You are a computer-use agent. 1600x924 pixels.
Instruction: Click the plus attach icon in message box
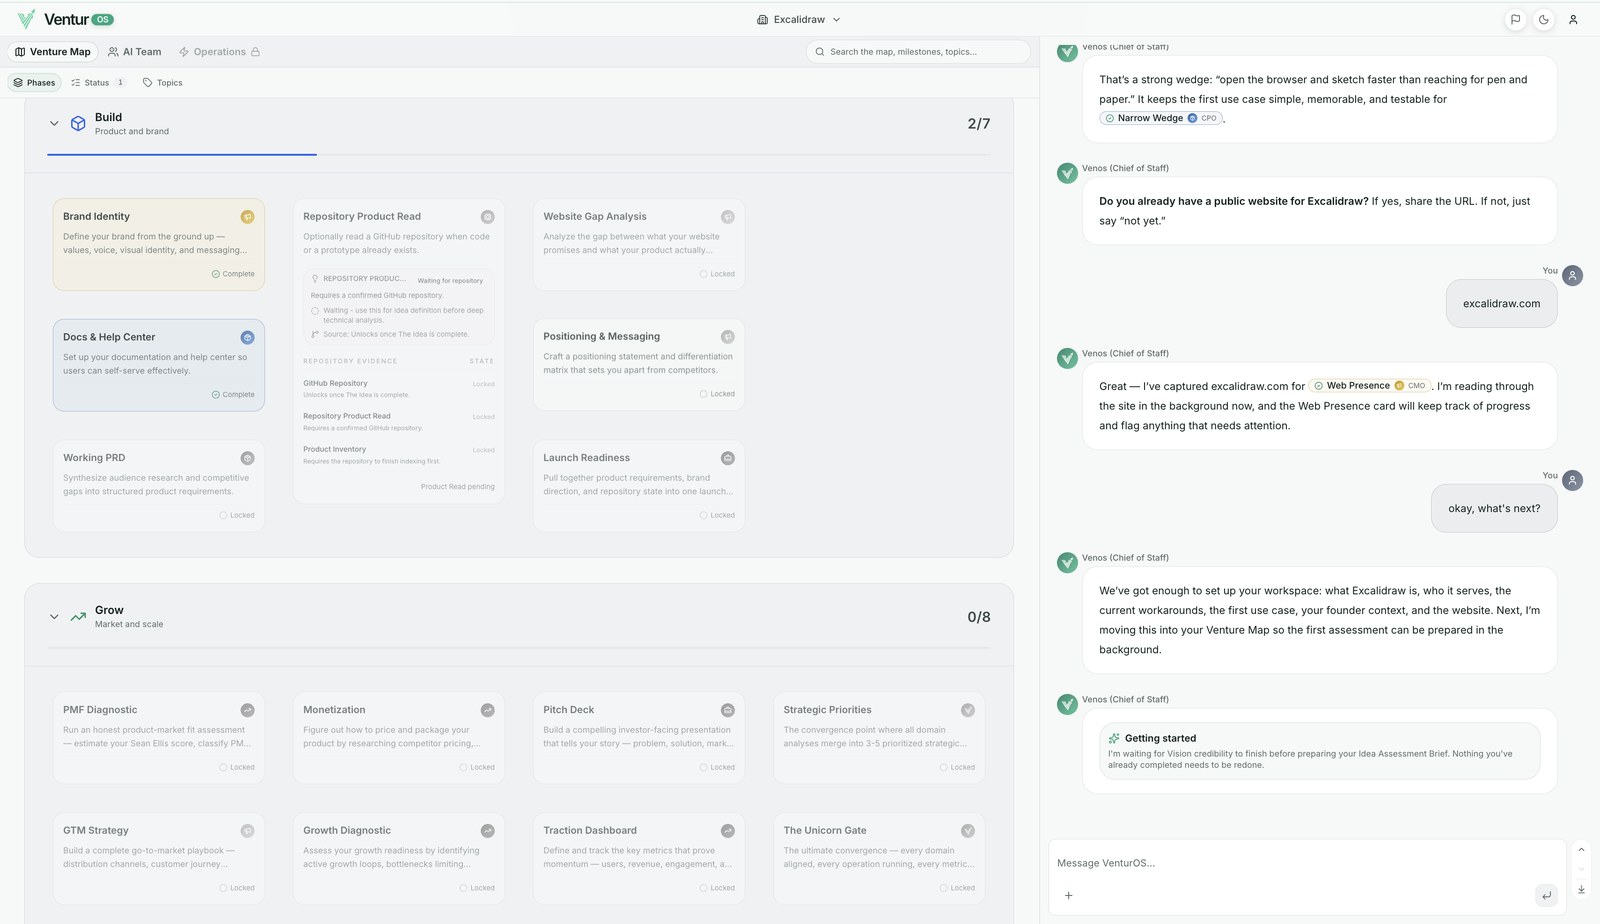(1068, 895)
